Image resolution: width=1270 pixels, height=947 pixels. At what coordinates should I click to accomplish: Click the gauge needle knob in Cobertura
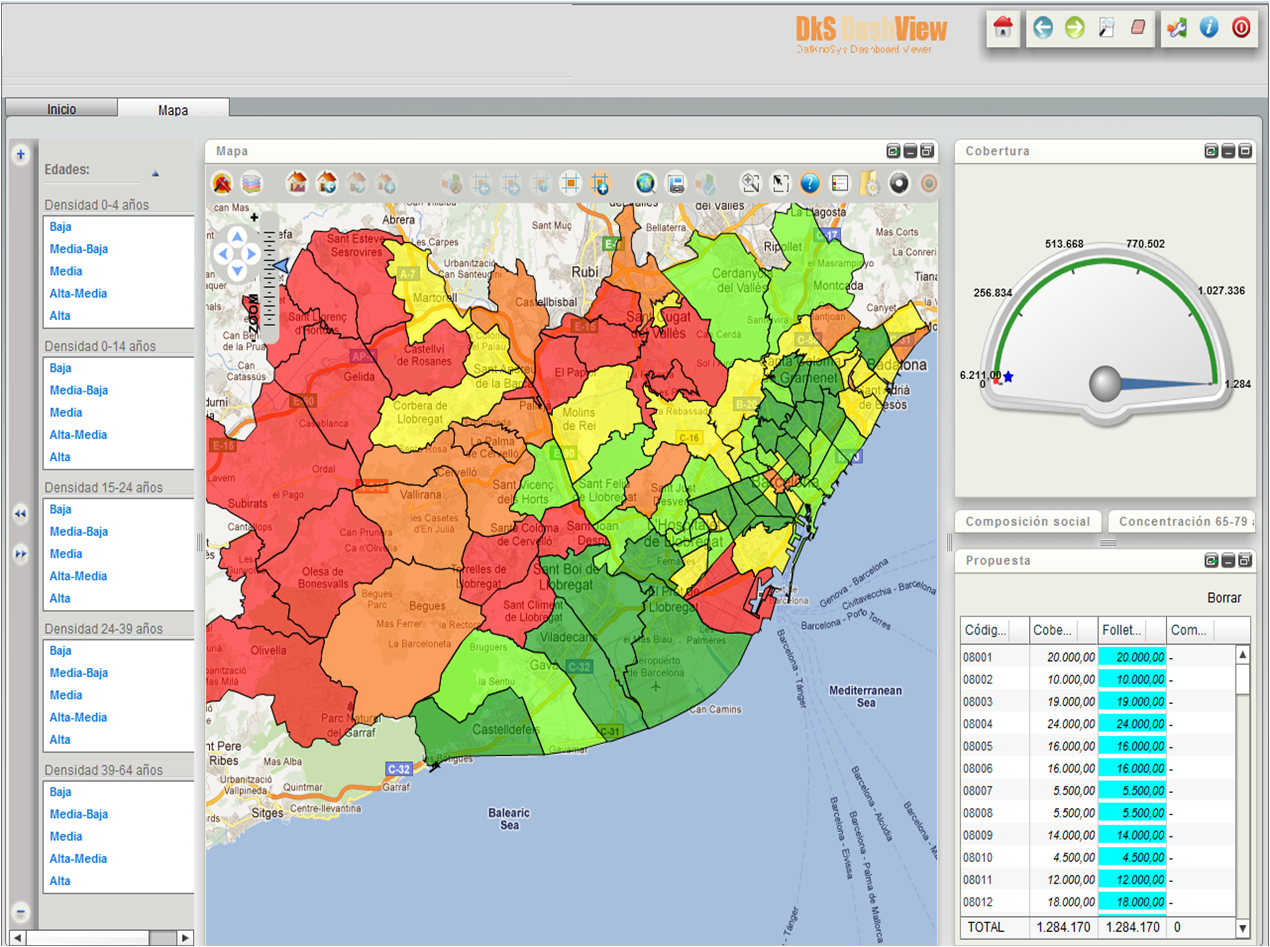[1105, 383]
